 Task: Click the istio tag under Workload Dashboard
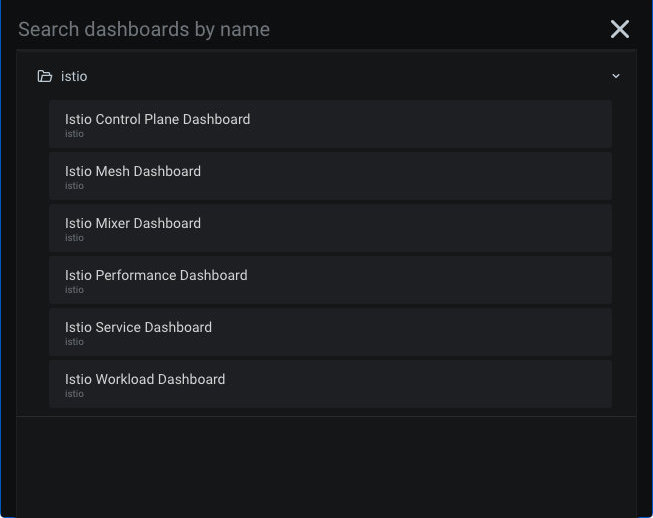pos(74,394)
